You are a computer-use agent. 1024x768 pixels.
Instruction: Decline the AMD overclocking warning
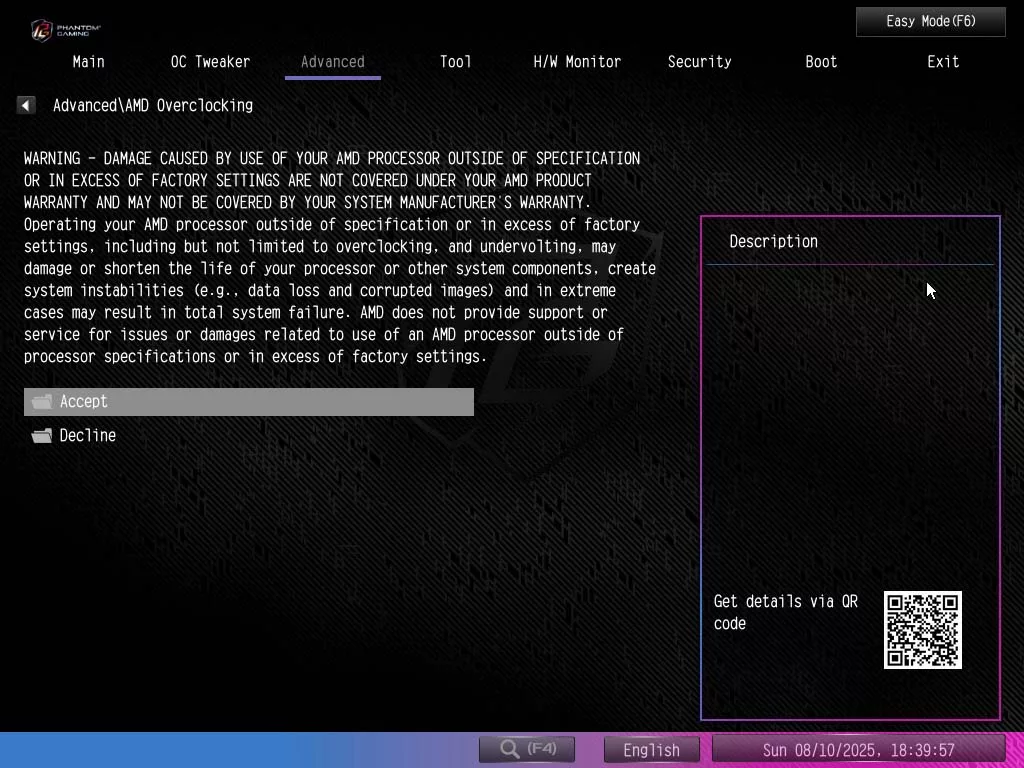click(249, 436)
